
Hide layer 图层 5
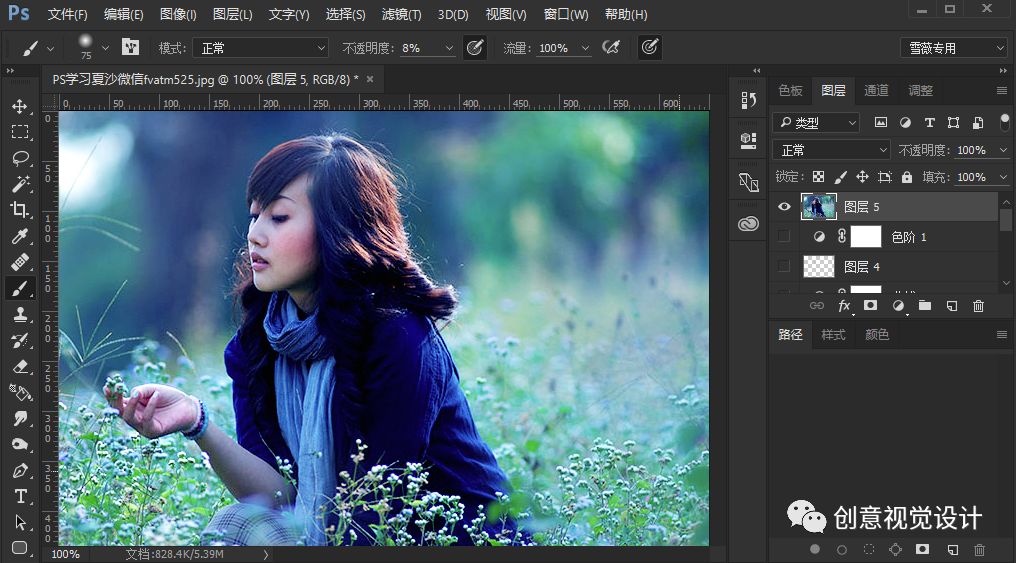(x=784, y=207)
